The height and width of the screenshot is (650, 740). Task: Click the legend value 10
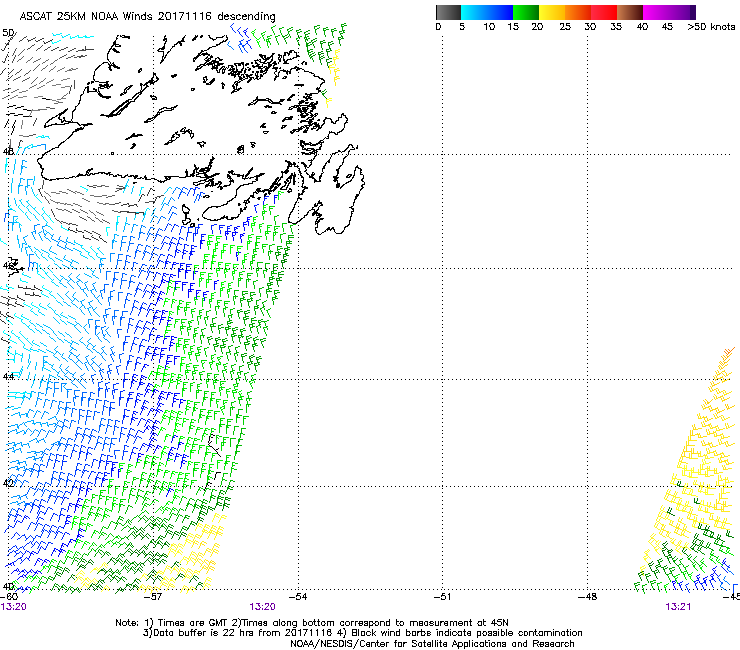click(x=489, y=27)
